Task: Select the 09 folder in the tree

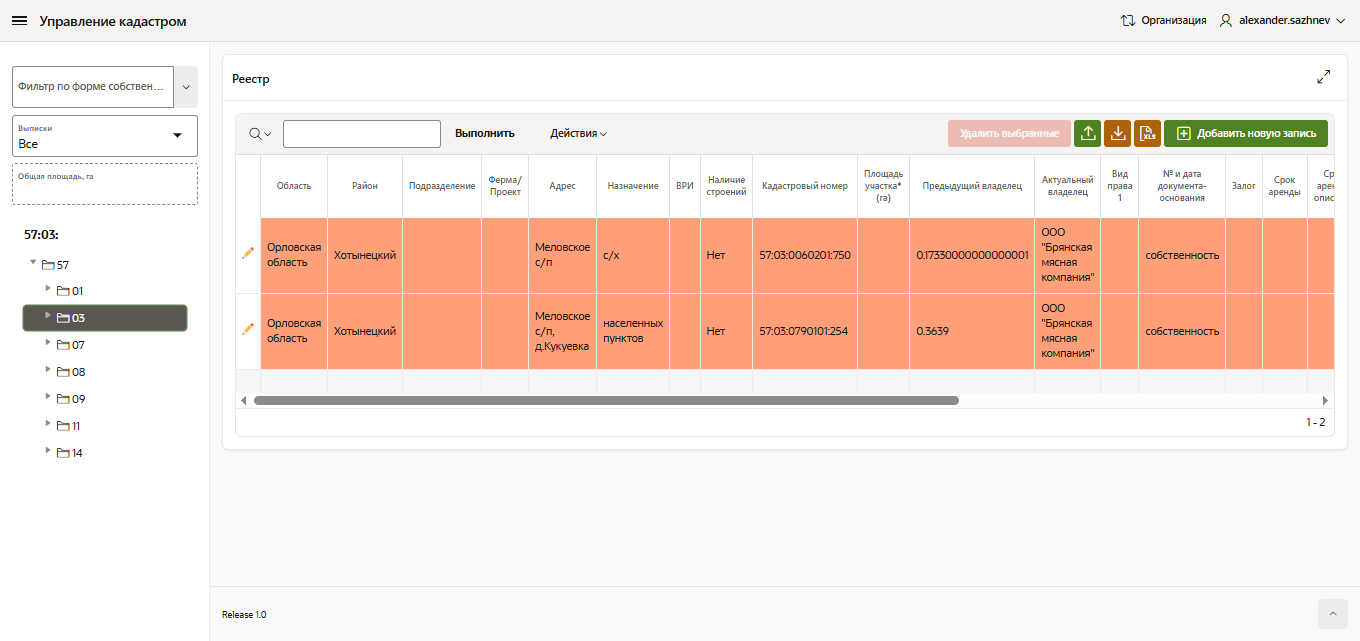Action: coord(77,399)
